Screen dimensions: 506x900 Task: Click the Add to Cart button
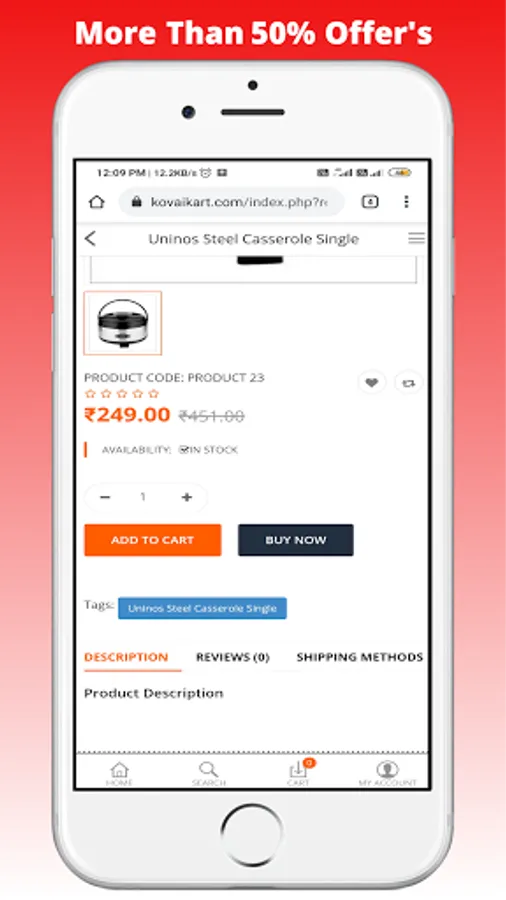(x=153, y=540)
